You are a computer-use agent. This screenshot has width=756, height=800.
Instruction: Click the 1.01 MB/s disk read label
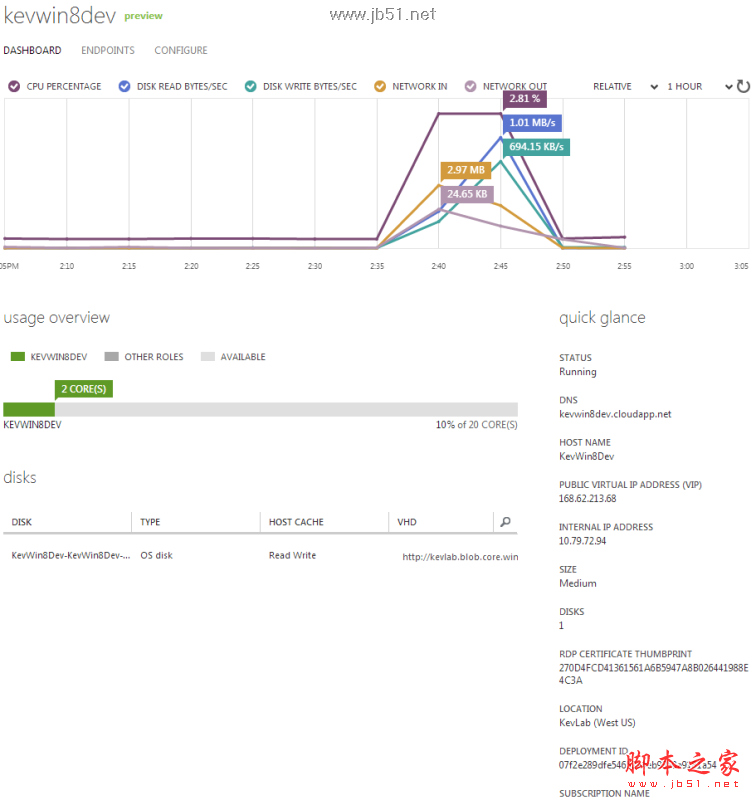(x=532, y=123)
